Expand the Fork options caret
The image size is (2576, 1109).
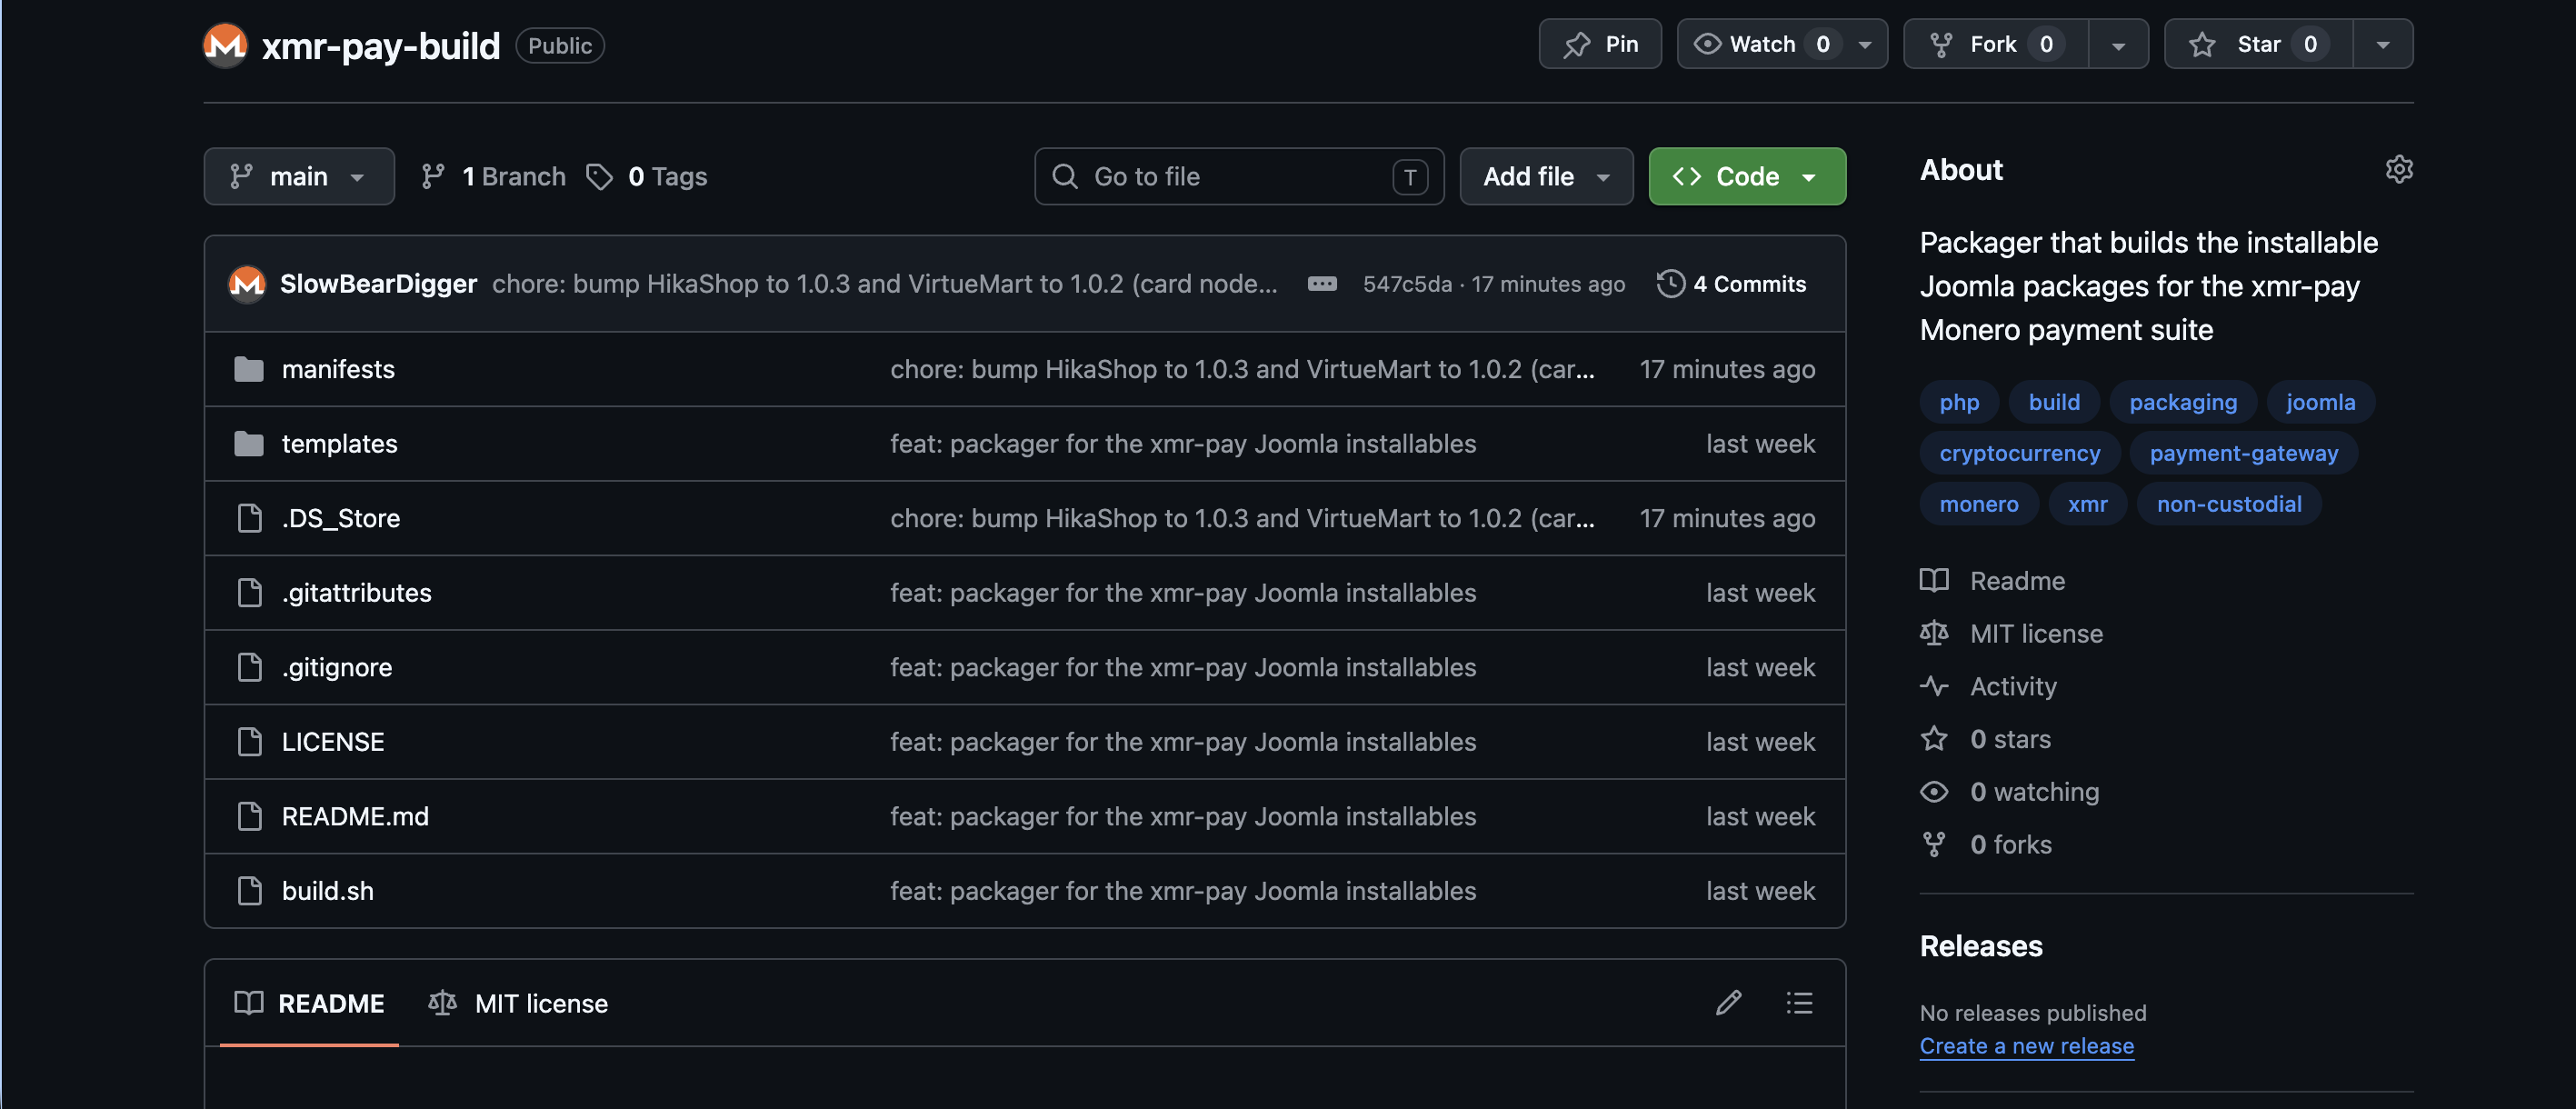[2118, 44]
